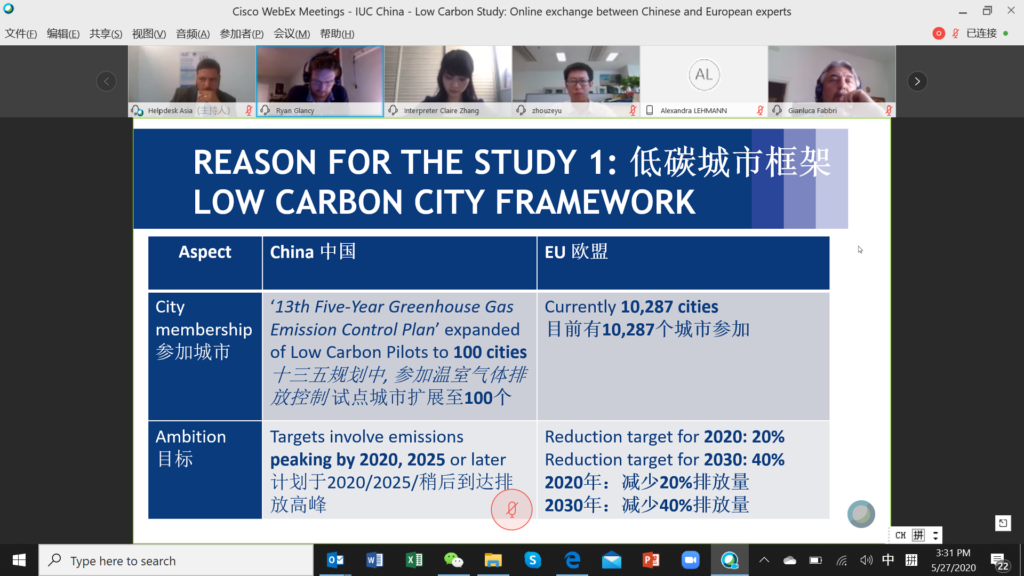Screen dimensions: 1024x576
Task: Switch the 拼 pinyin input mode
Action: [x=918, y=535]
